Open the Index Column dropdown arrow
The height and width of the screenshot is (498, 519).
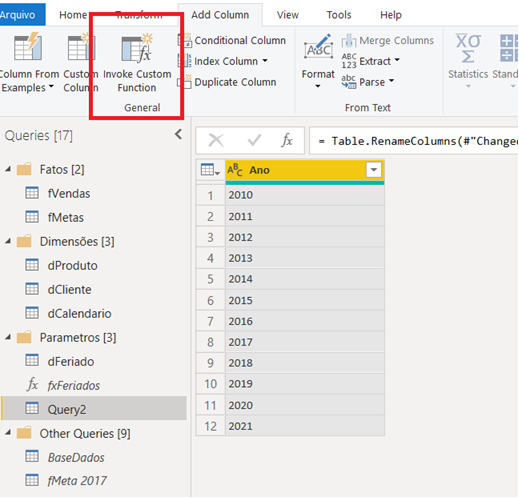pos(265,61)
